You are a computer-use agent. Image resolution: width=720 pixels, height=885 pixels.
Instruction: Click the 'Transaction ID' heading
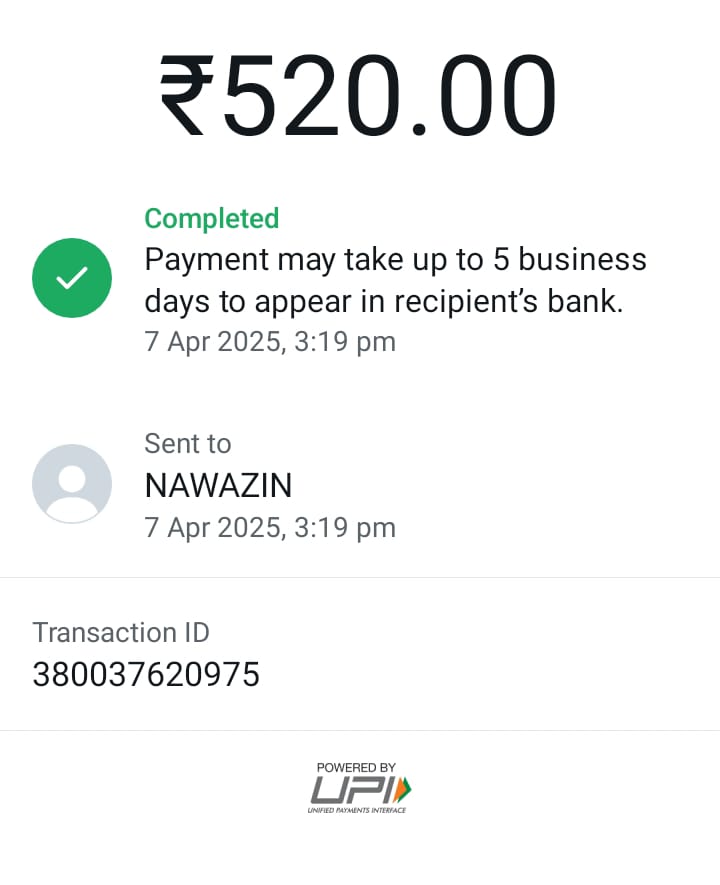click(x=121, y=632)
